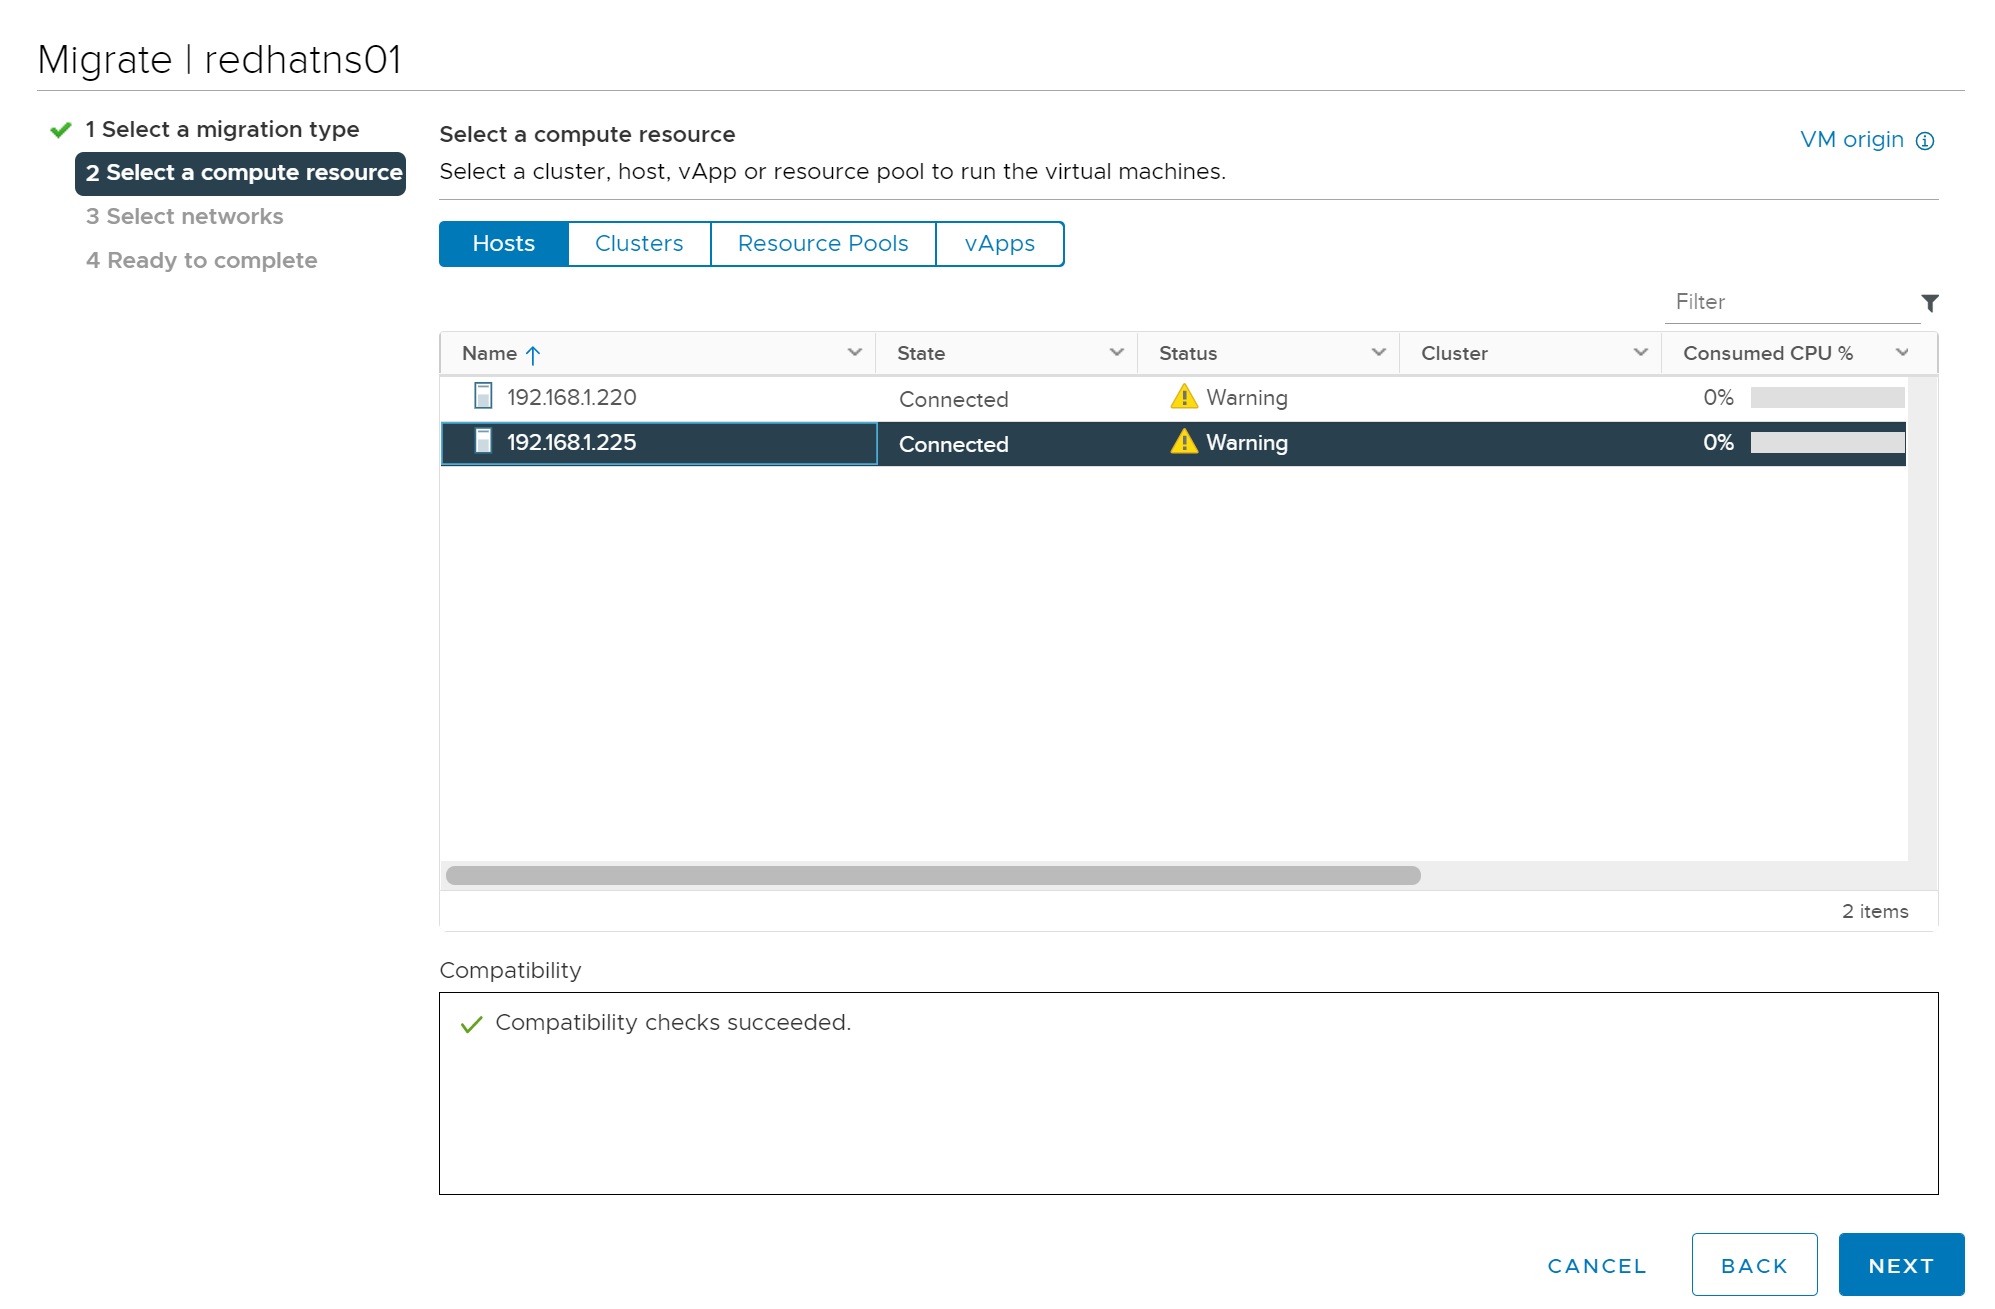The width and height of the screenshot is (1995, 1309).
Task: Click the horizontal scrollbar of the hosts table
Action: (x=932, y=876)
